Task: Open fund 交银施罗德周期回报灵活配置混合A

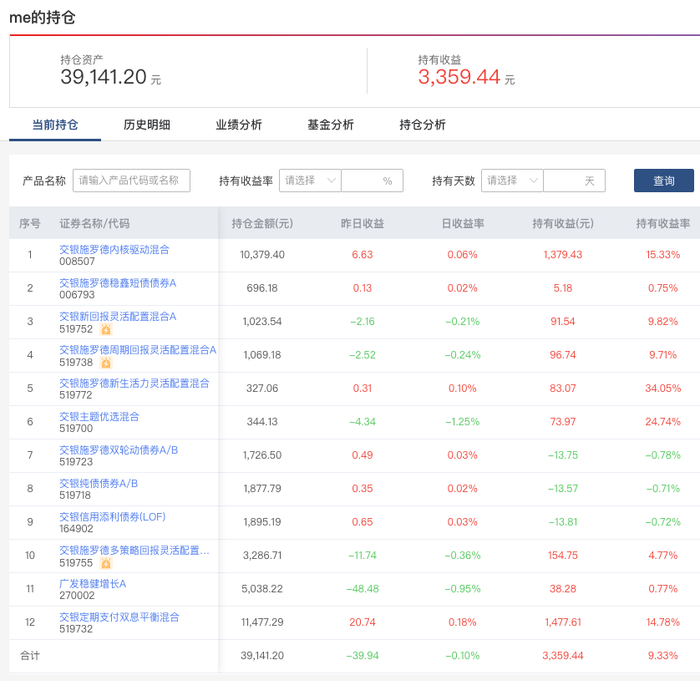Action: pyautogui.click(x=138, y=350)
